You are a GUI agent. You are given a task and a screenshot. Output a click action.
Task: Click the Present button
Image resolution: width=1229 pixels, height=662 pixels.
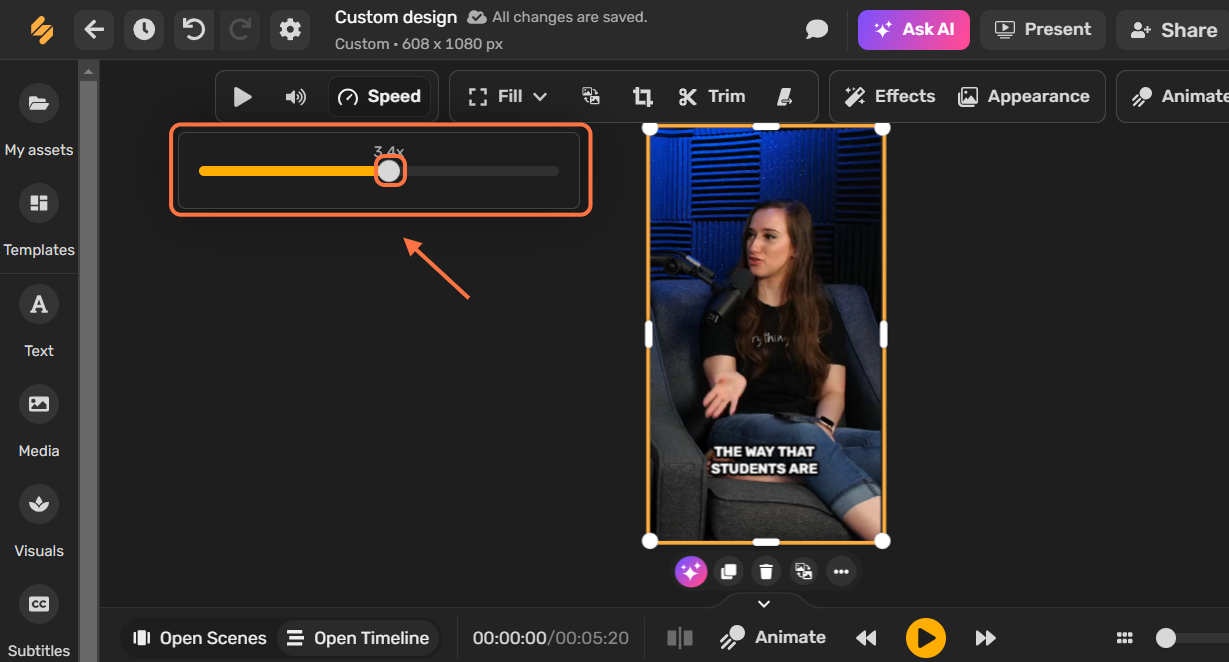[1043, 30]
